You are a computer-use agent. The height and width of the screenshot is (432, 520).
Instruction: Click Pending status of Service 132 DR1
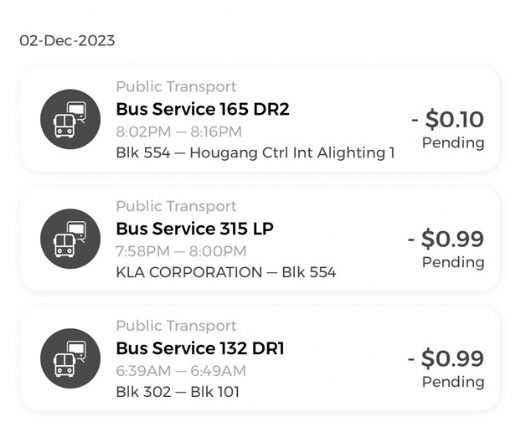click(x=453, y=382)
